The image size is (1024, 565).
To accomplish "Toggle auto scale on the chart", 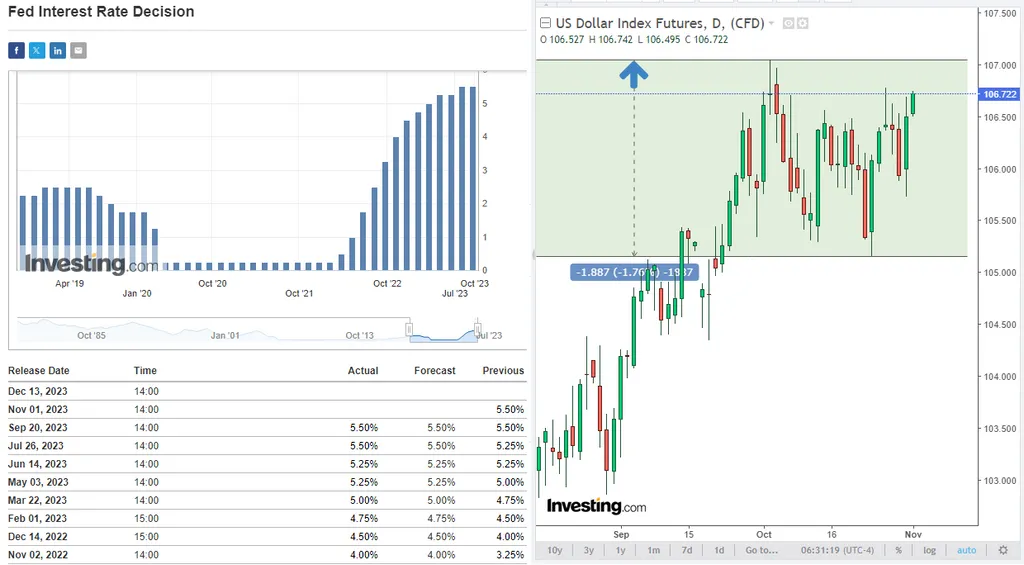I will coord(966,550).
